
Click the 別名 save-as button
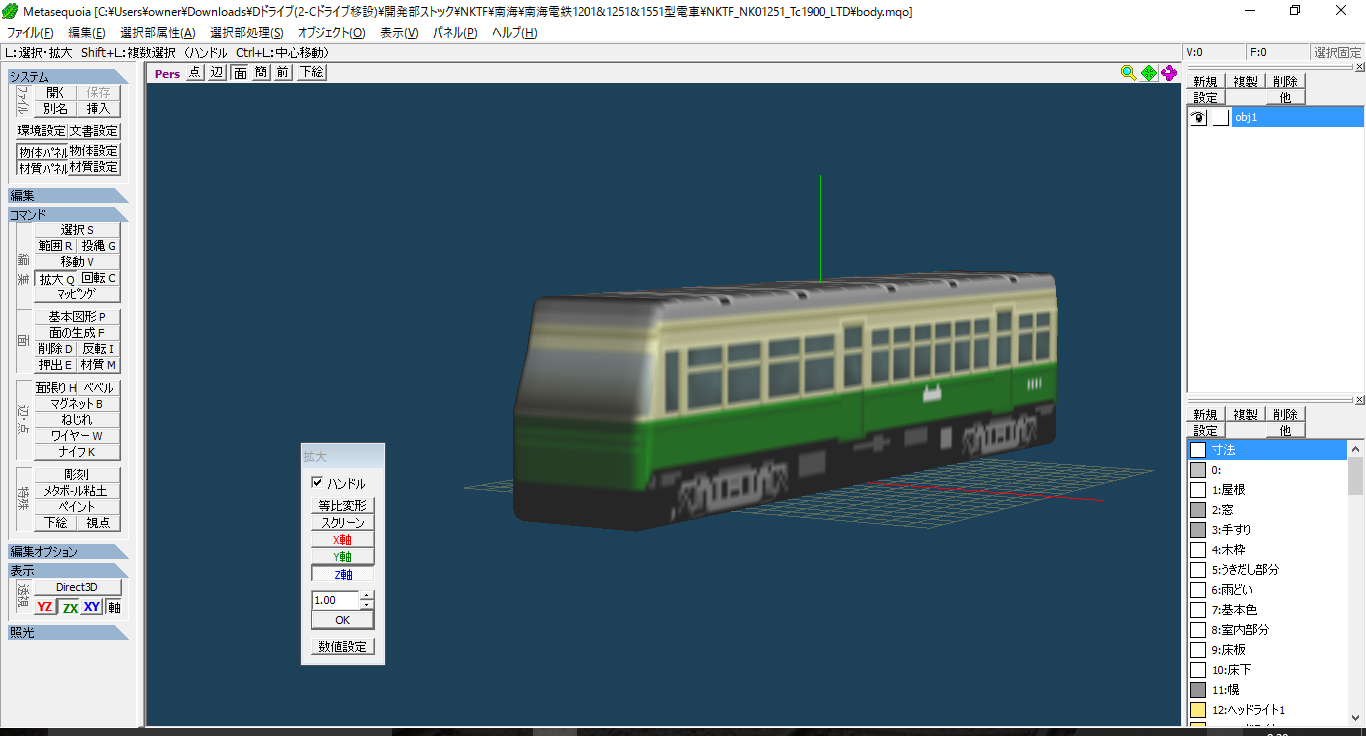point(56,108)
